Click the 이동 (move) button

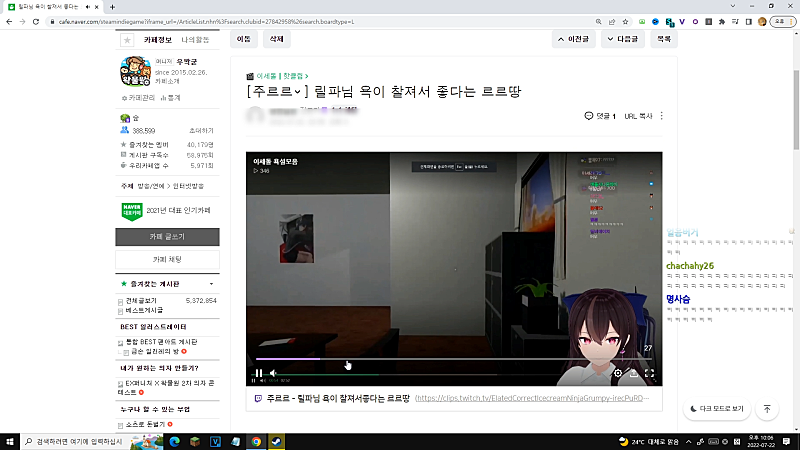pos(244,39)
